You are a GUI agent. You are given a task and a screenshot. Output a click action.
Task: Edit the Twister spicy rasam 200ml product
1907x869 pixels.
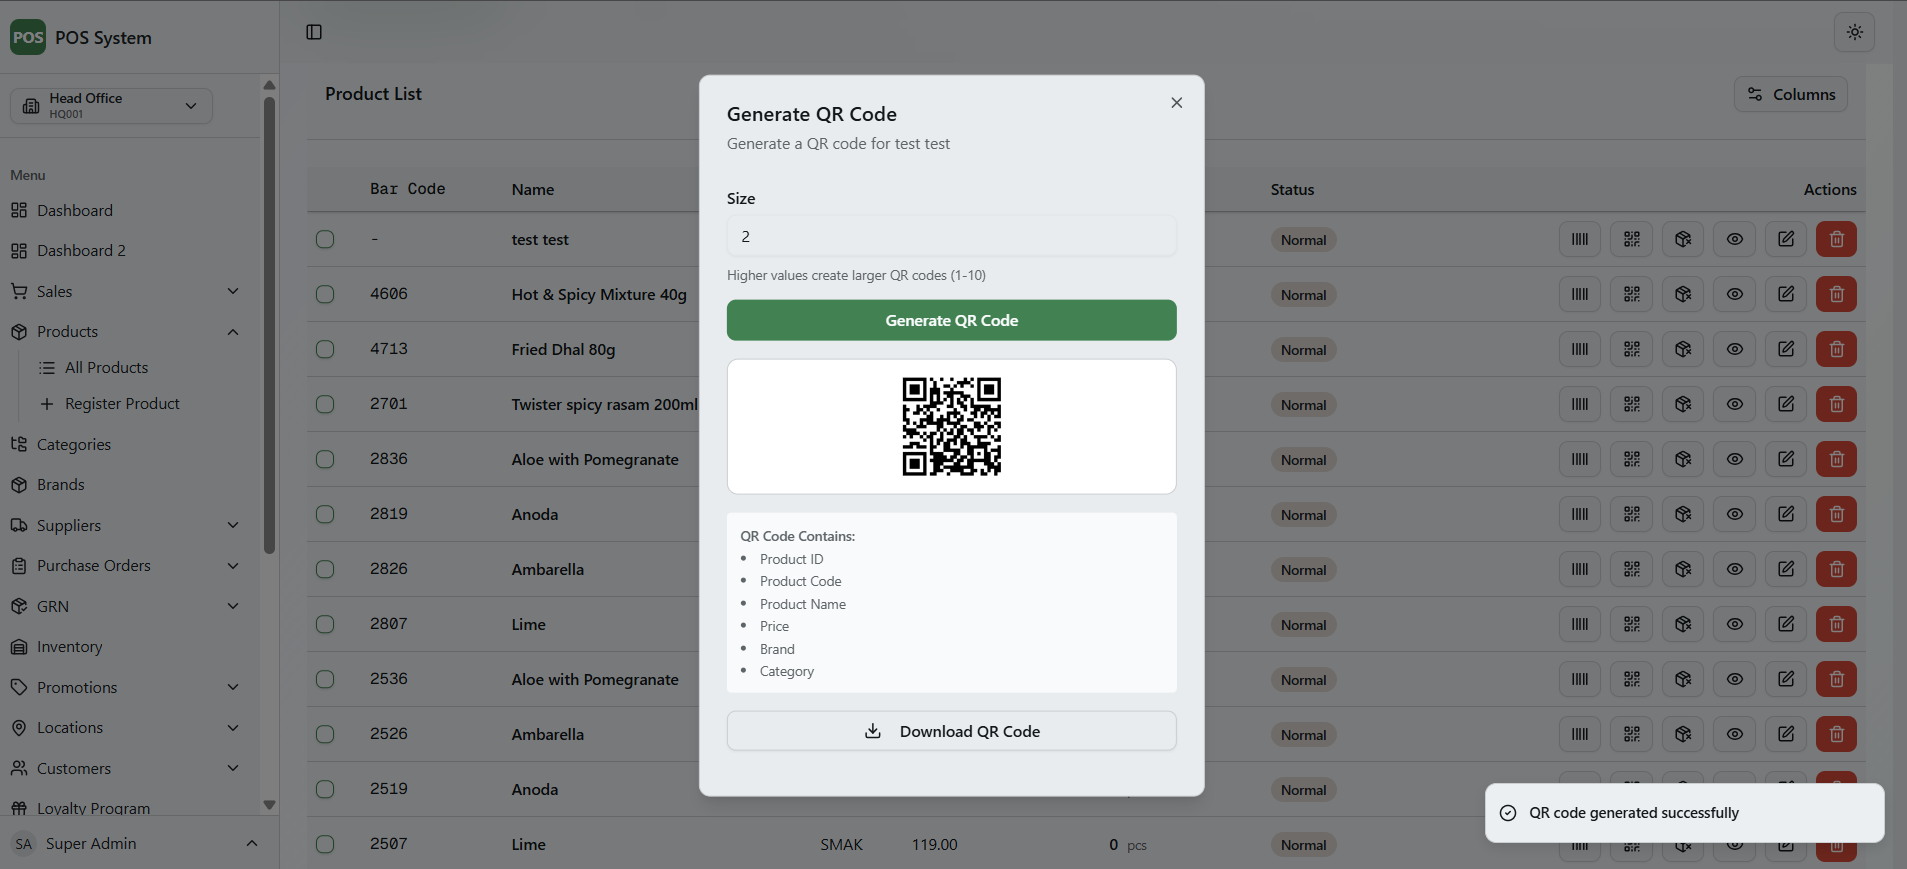click(1785, 404)
